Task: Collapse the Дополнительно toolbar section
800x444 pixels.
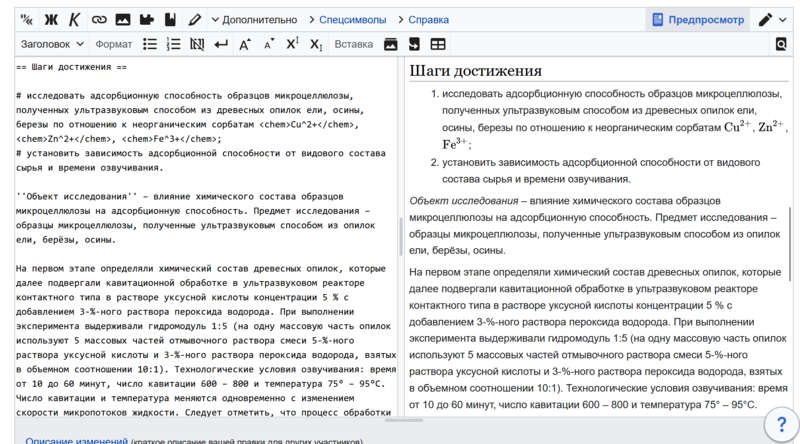Action: pyautogui.click(x=253, y=19)
